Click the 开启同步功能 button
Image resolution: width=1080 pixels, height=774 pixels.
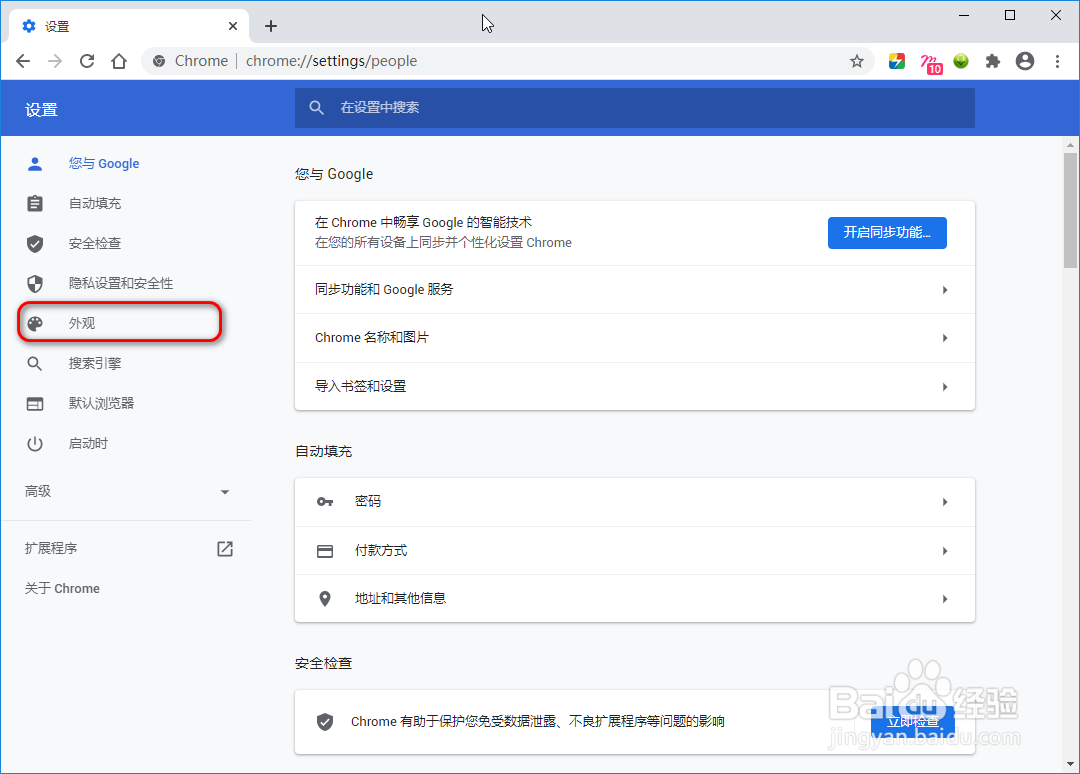click(887, 233)
